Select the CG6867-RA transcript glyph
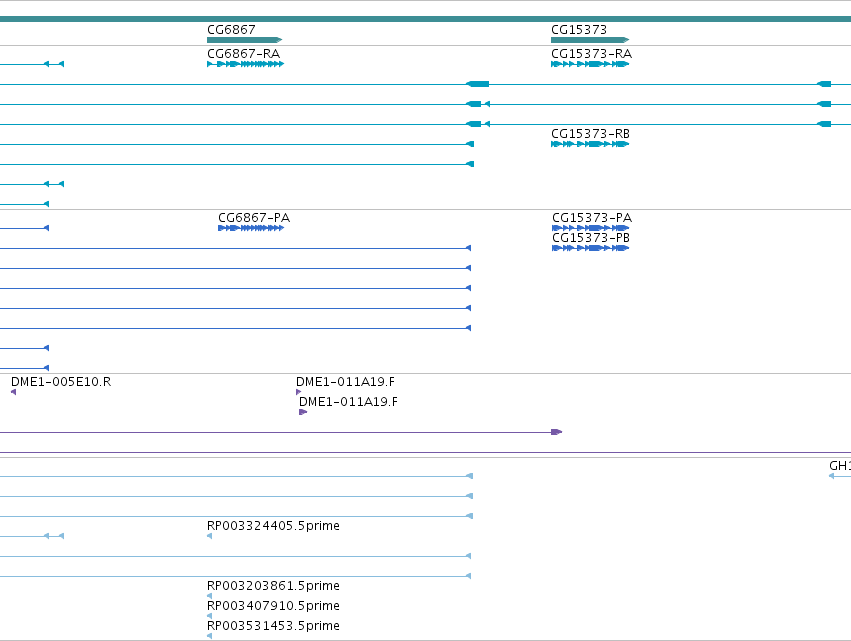 pos(245,64)
